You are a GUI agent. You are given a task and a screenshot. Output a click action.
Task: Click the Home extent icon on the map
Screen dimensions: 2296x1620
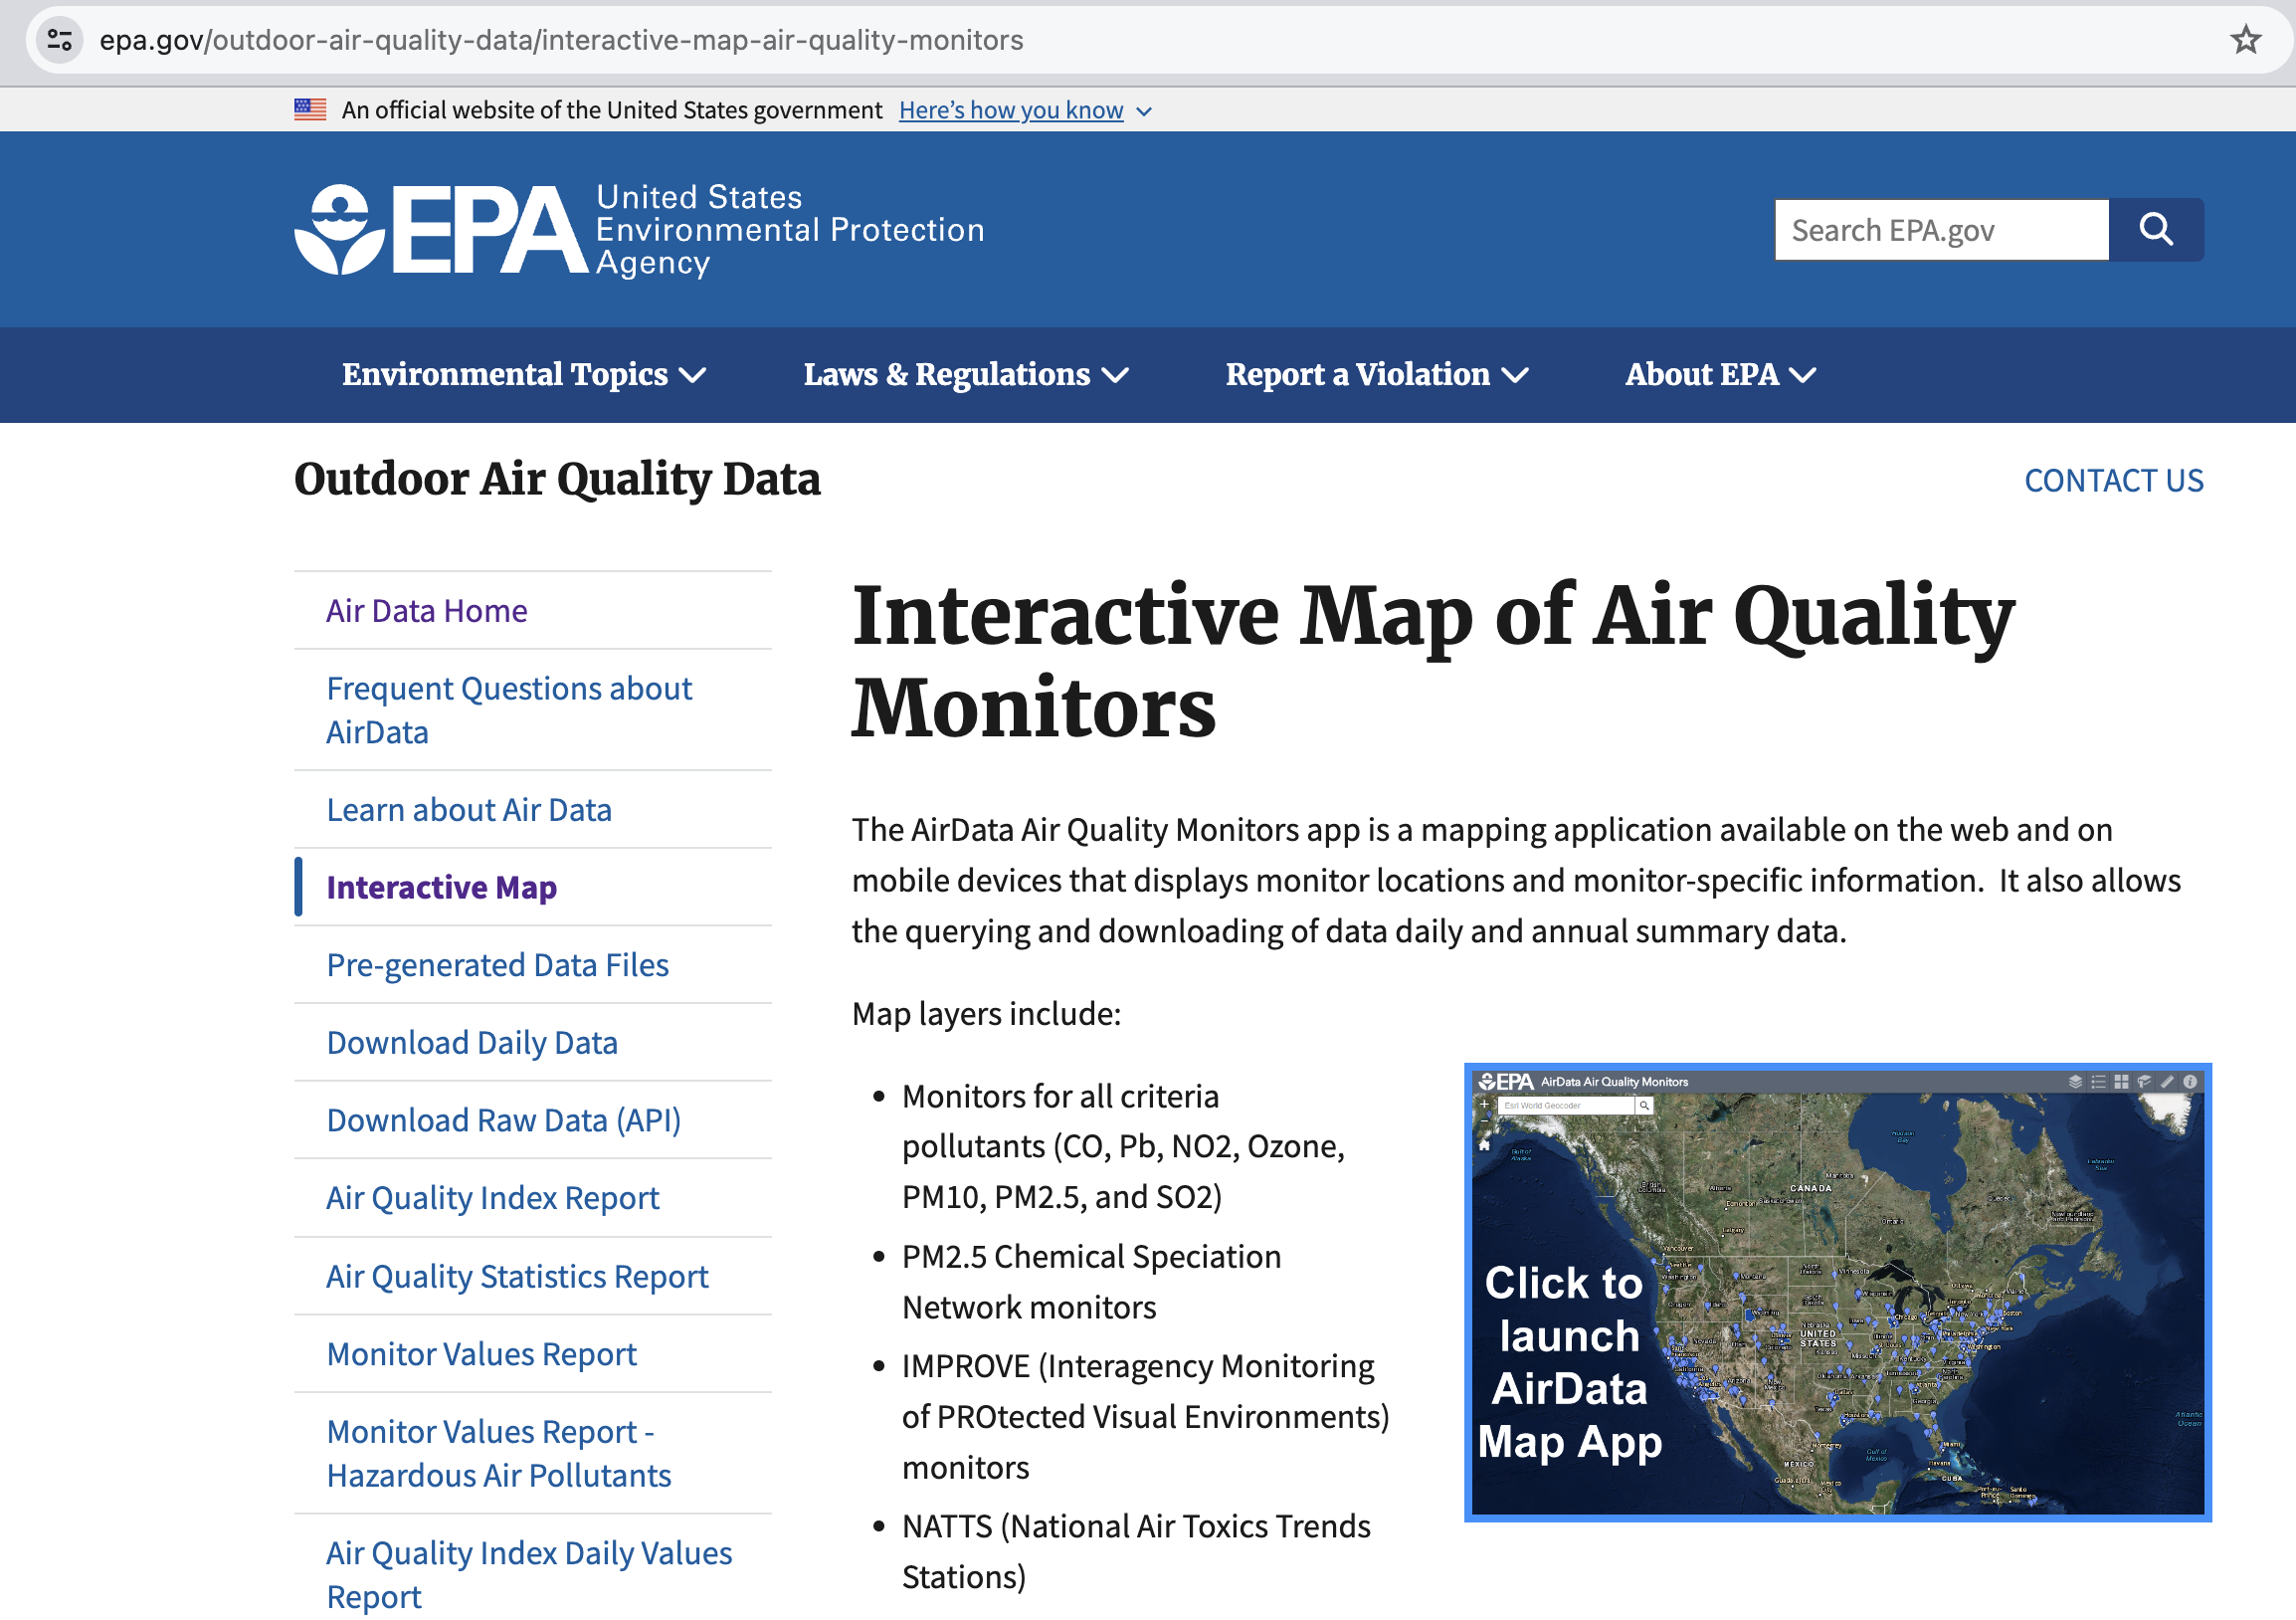1485,1146
